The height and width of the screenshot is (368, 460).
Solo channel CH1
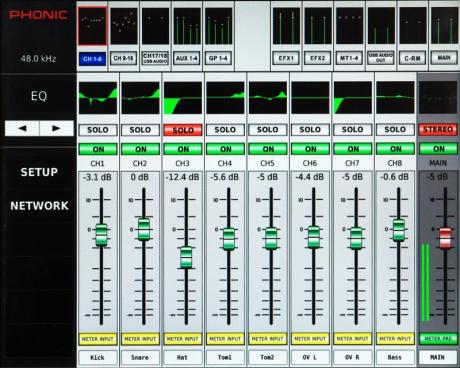98,130
